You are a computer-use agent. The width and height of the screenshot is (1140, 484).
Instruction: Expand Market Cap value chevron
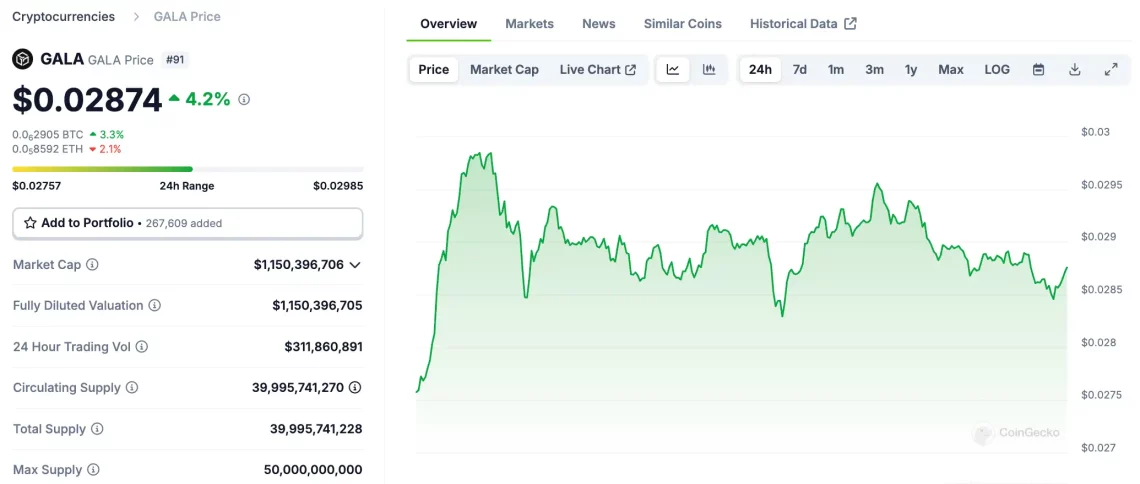click(355, 265)
